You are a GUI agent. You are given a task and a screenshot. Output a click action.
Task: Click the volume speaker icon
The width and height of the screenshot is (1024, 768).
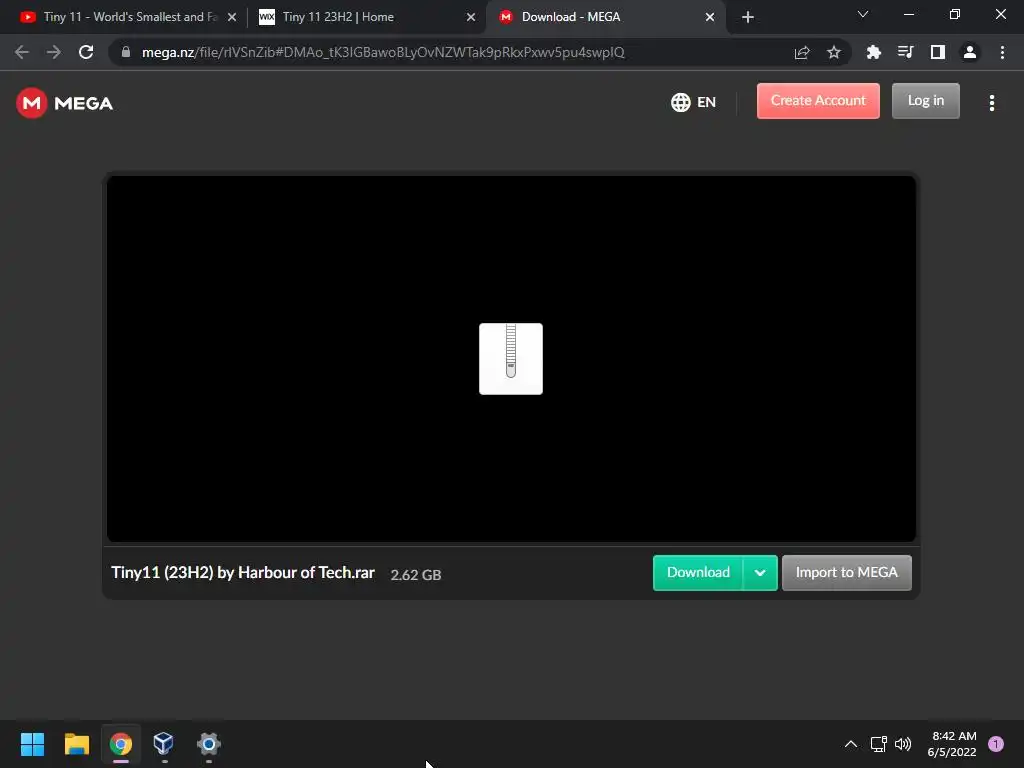click(903, 744)
